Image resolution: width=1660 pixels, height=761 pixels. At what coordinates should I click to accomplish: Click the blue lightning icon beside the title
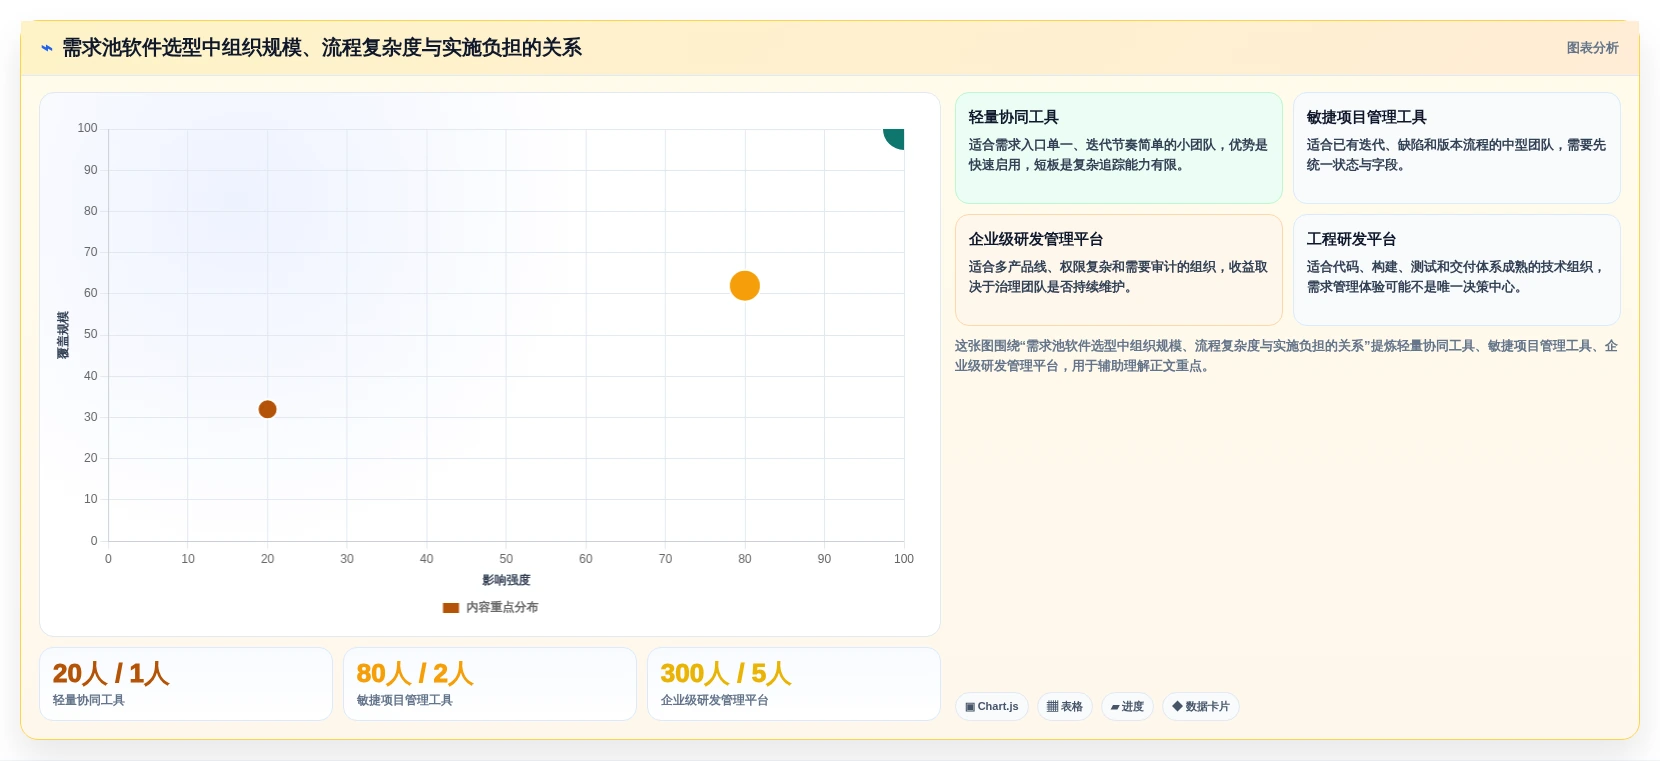[x=46, y=48]
